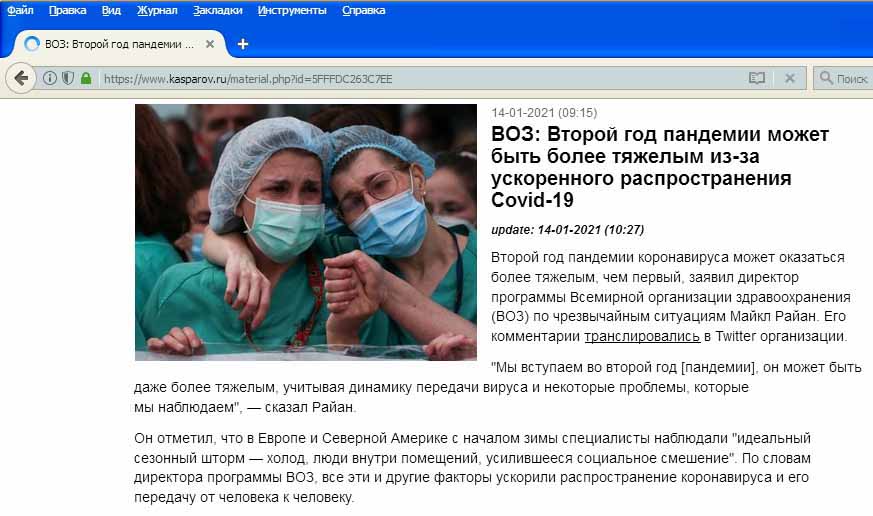Screen dimensions: 873x516
Task: Click the update: 14-01-2021 (10:27) line
Action: [x=567, y=230]
